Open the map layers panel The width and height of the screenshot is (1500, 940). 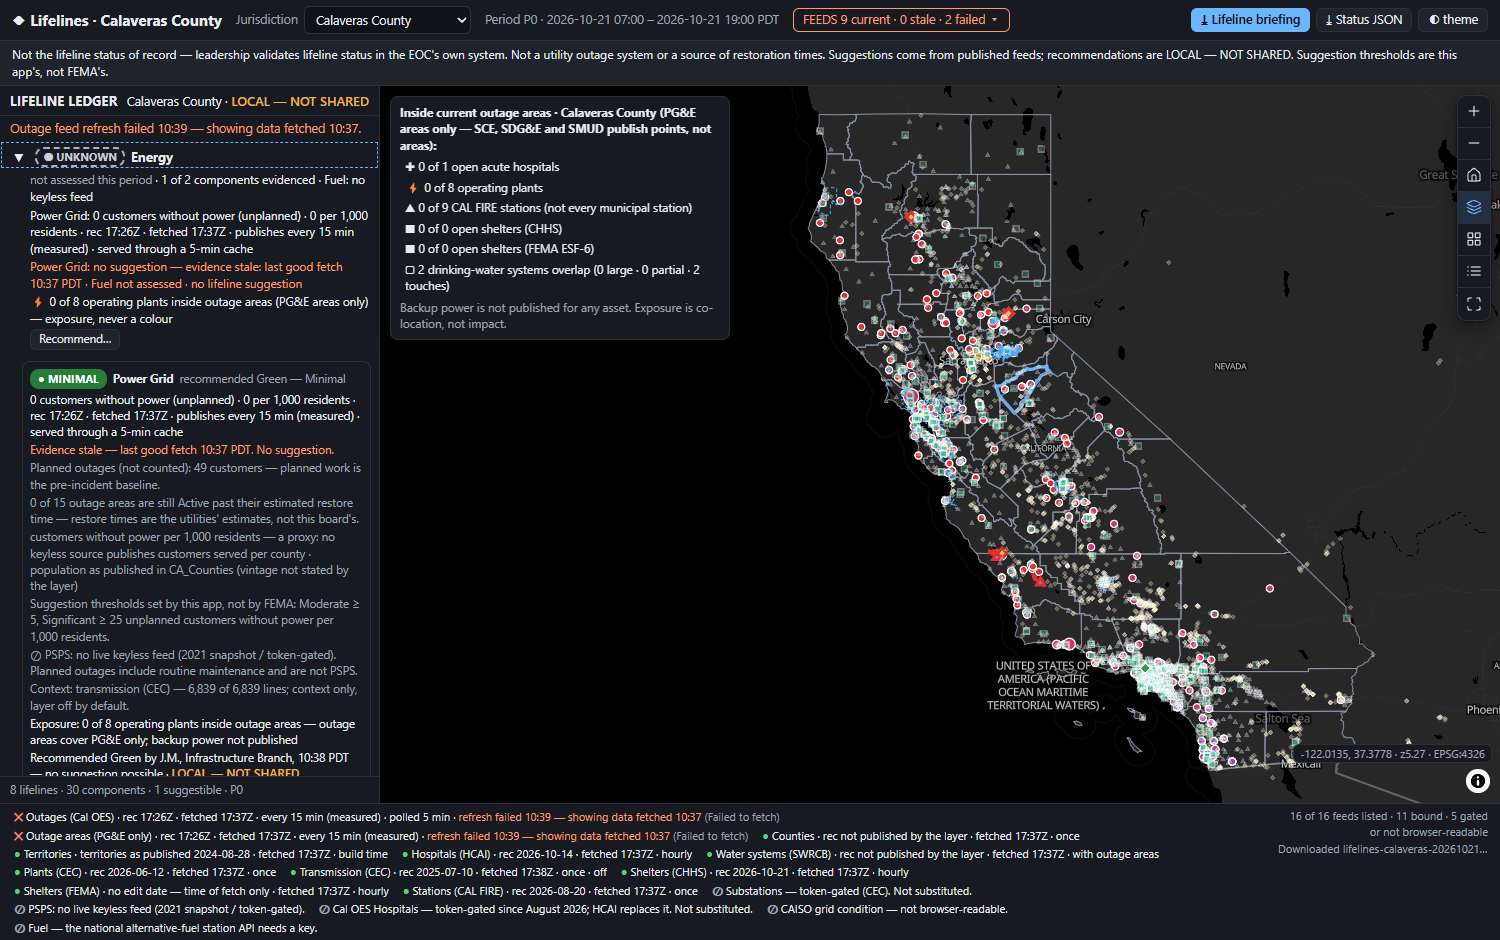pos(1473,207)
